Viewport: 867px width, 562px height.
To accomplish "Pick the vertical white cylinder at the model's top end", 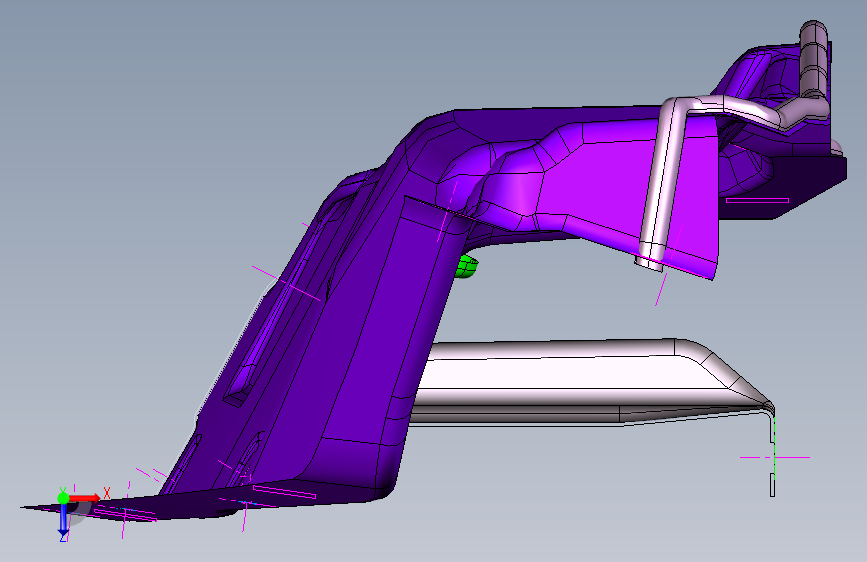I will point(813,57).
